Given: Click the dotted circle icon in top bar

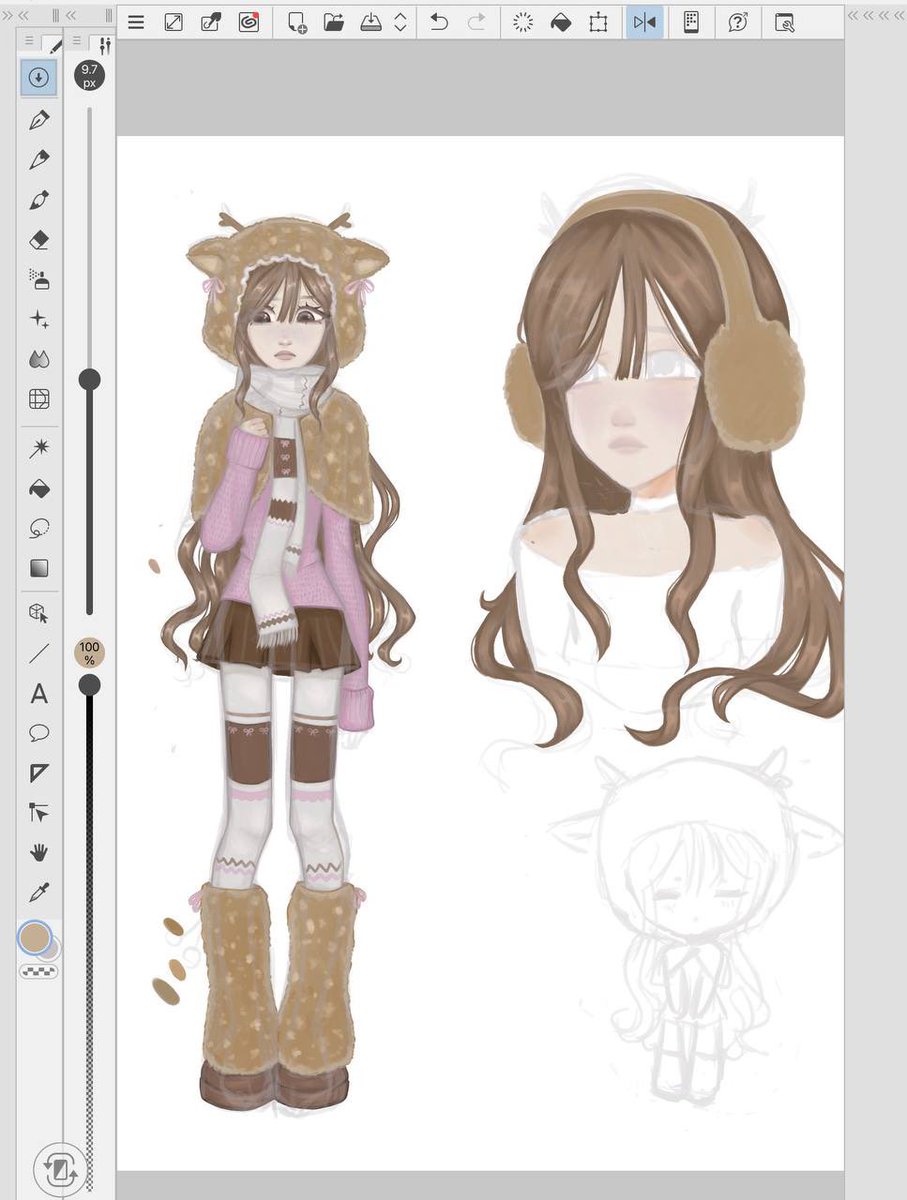Looking at the screenshot, I should (523, 22).
